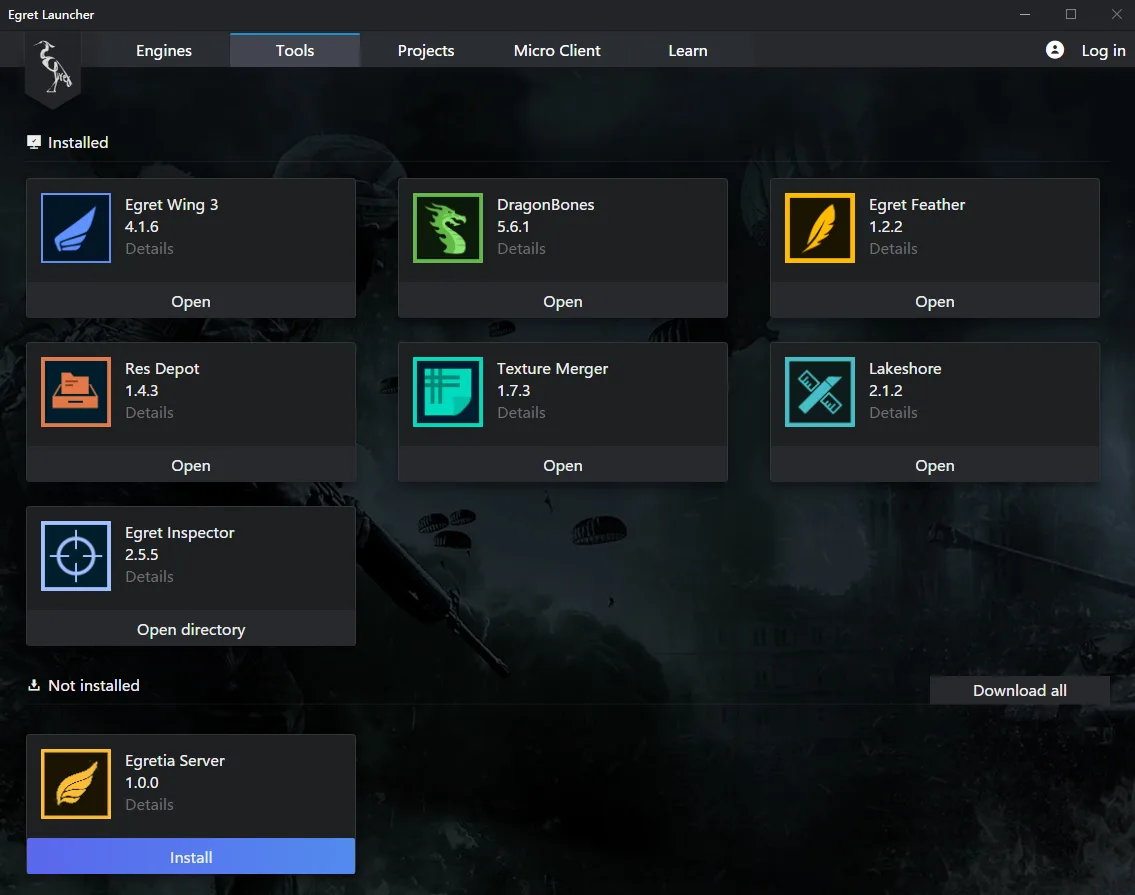
Task: Click the Installed section heading
Action: (78, 143)
